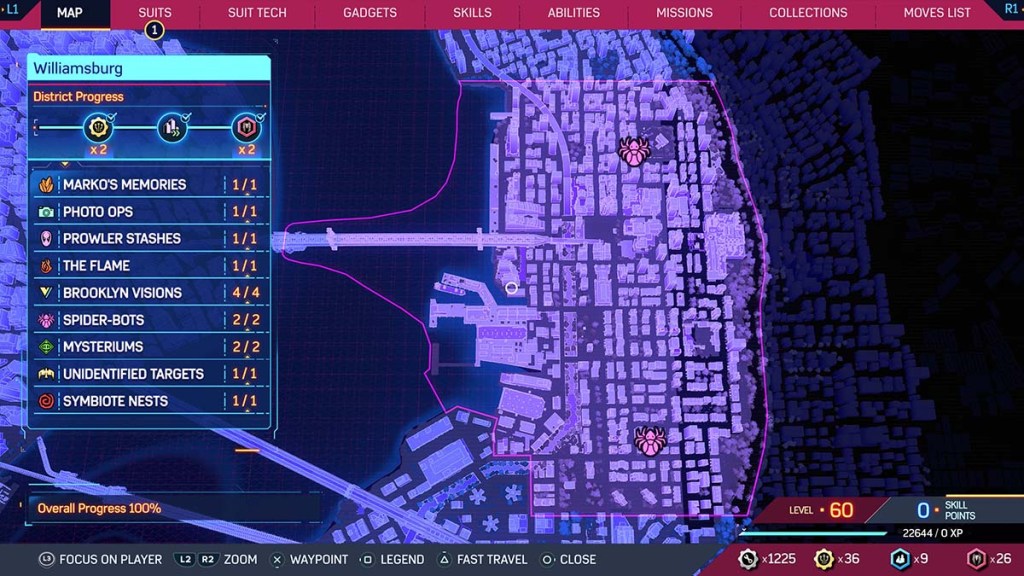Click the Prowler Stashes mask icon
The height and width of the screenshot is (576, 1024).
[x=46, y=239]
